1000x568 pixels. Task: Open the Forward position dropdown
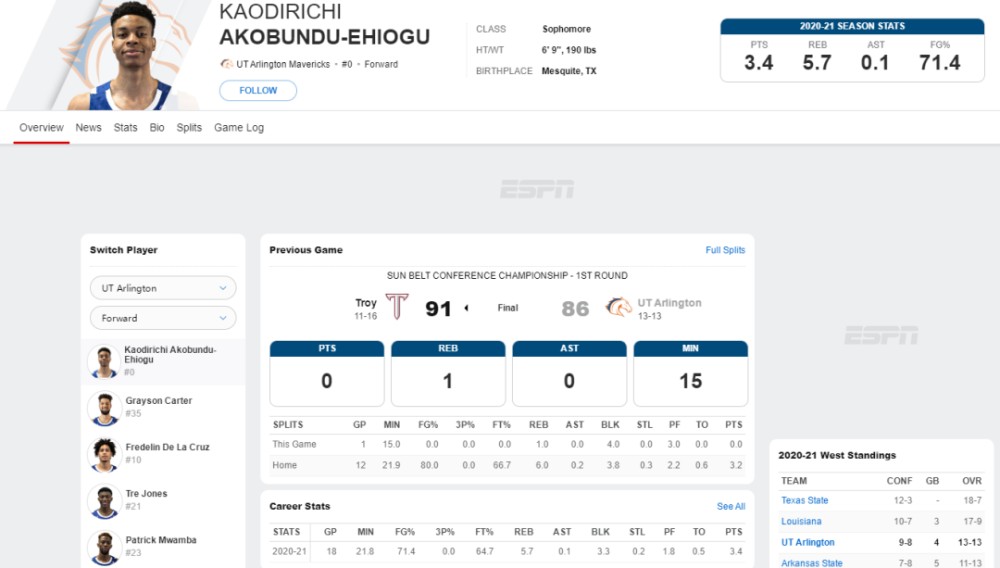[163, 318]
